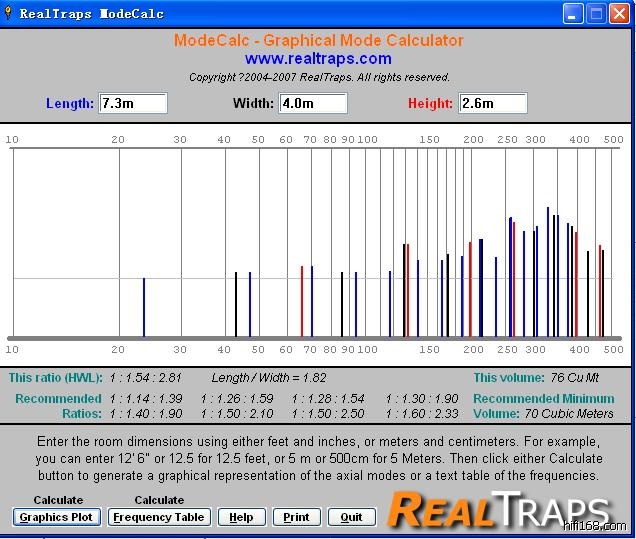Screen dimensions: 636x539
Task: Calculate the Frequency Table
Action: (158, 517)
